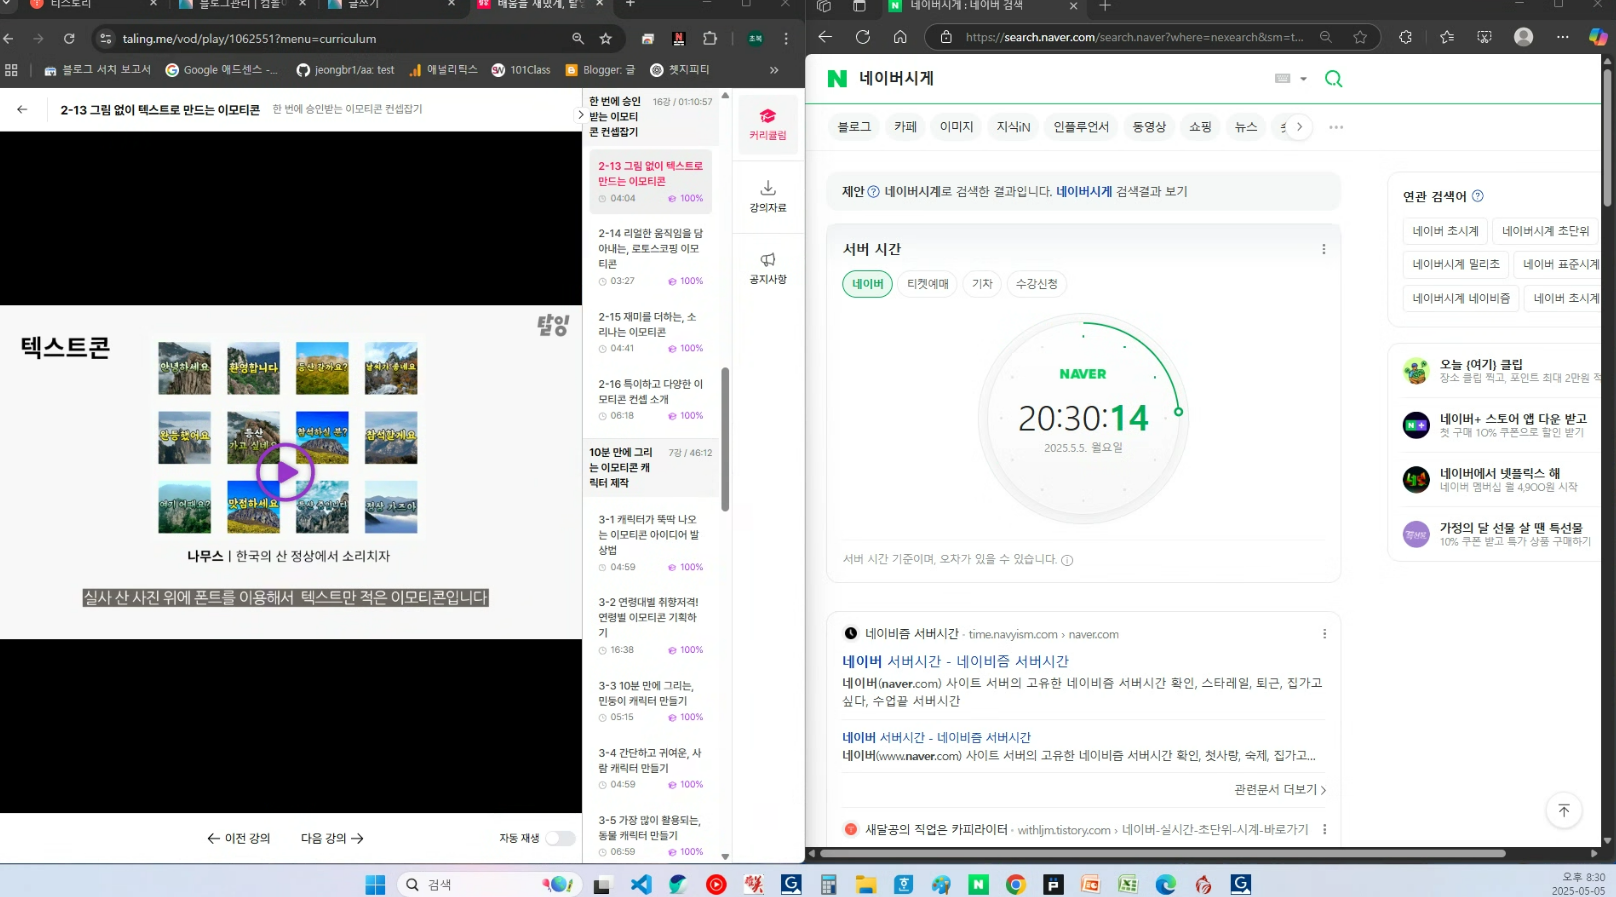
Task: Click the back arrow beside lecture title
Action: coord(22,109)
